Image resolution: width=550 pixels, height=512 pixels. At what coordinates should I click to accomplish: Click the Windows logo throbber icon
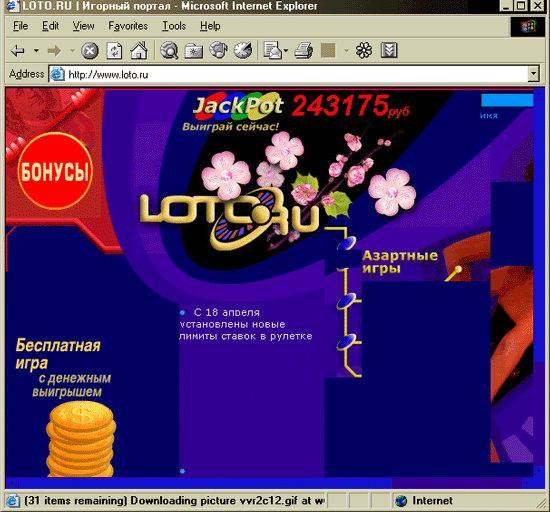tap(528, 26)
